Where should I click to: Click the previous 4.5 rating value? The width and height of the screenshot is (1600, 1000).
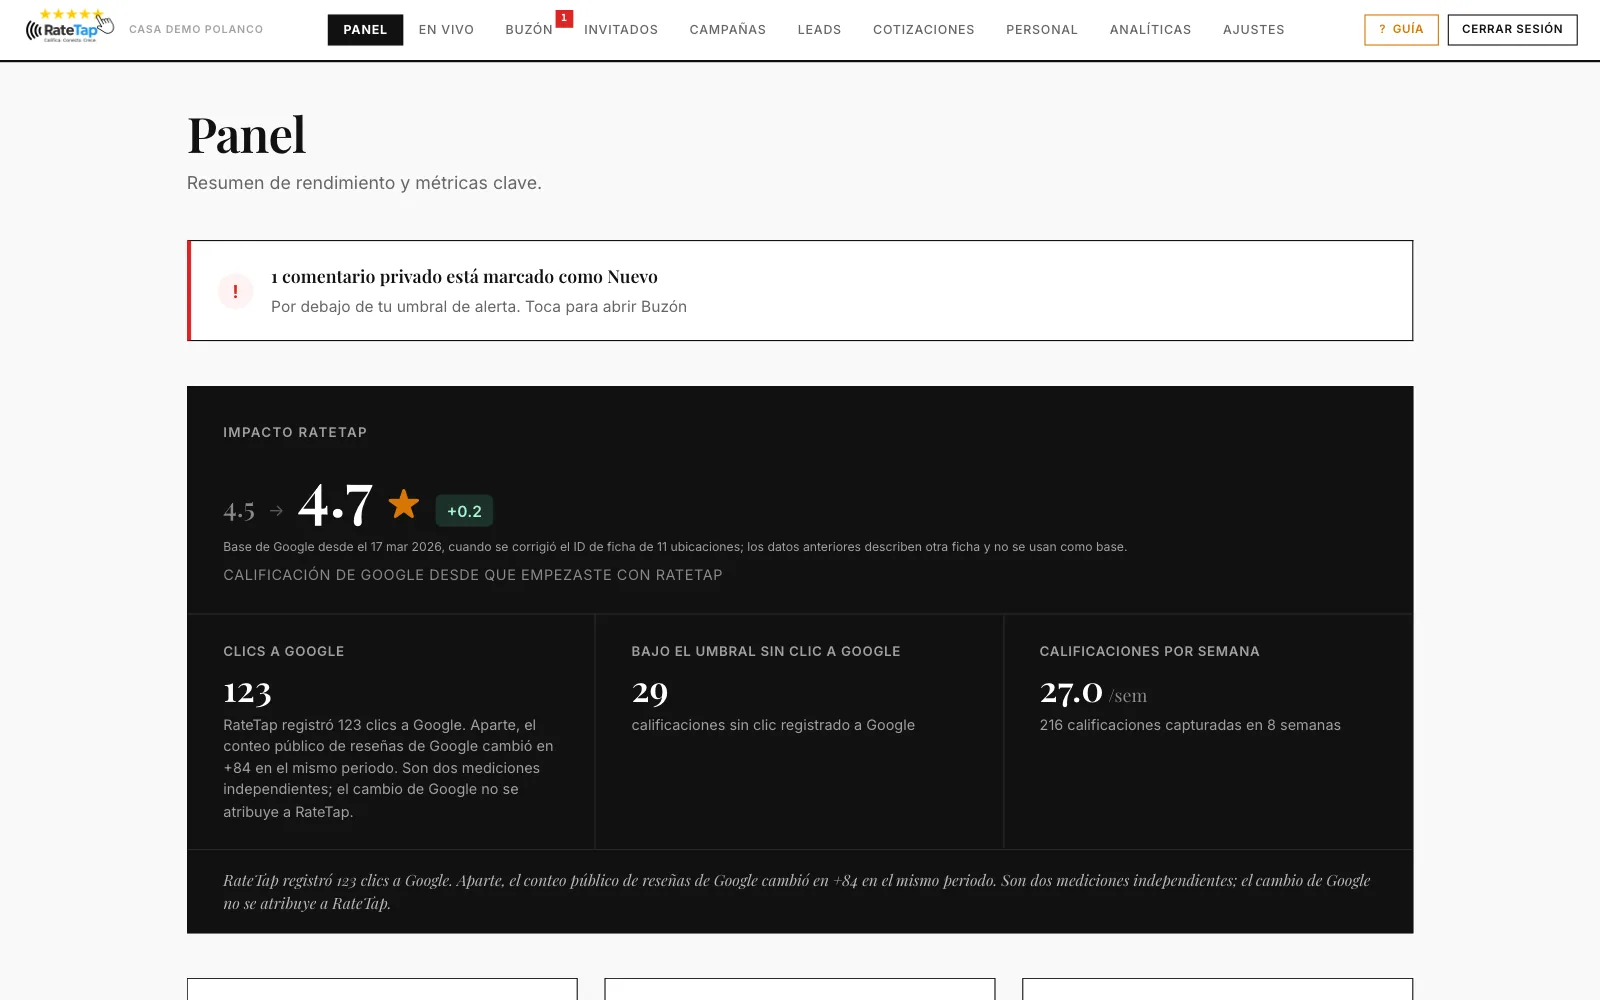tap(239, 512)
